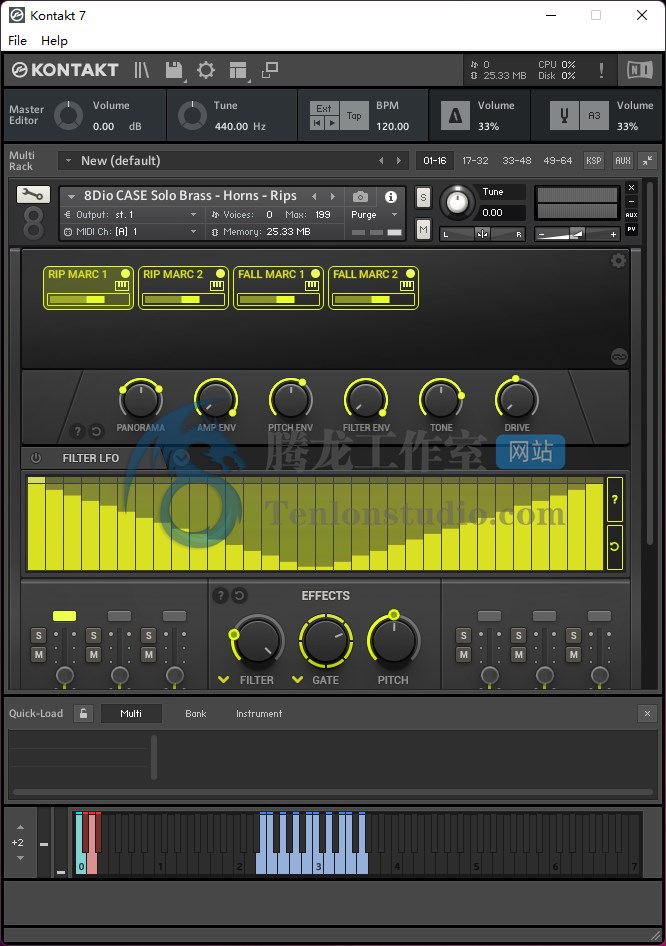Click the question mark beside PANORAMA
The height and width of the screenshot is (946, 666).
77,431
